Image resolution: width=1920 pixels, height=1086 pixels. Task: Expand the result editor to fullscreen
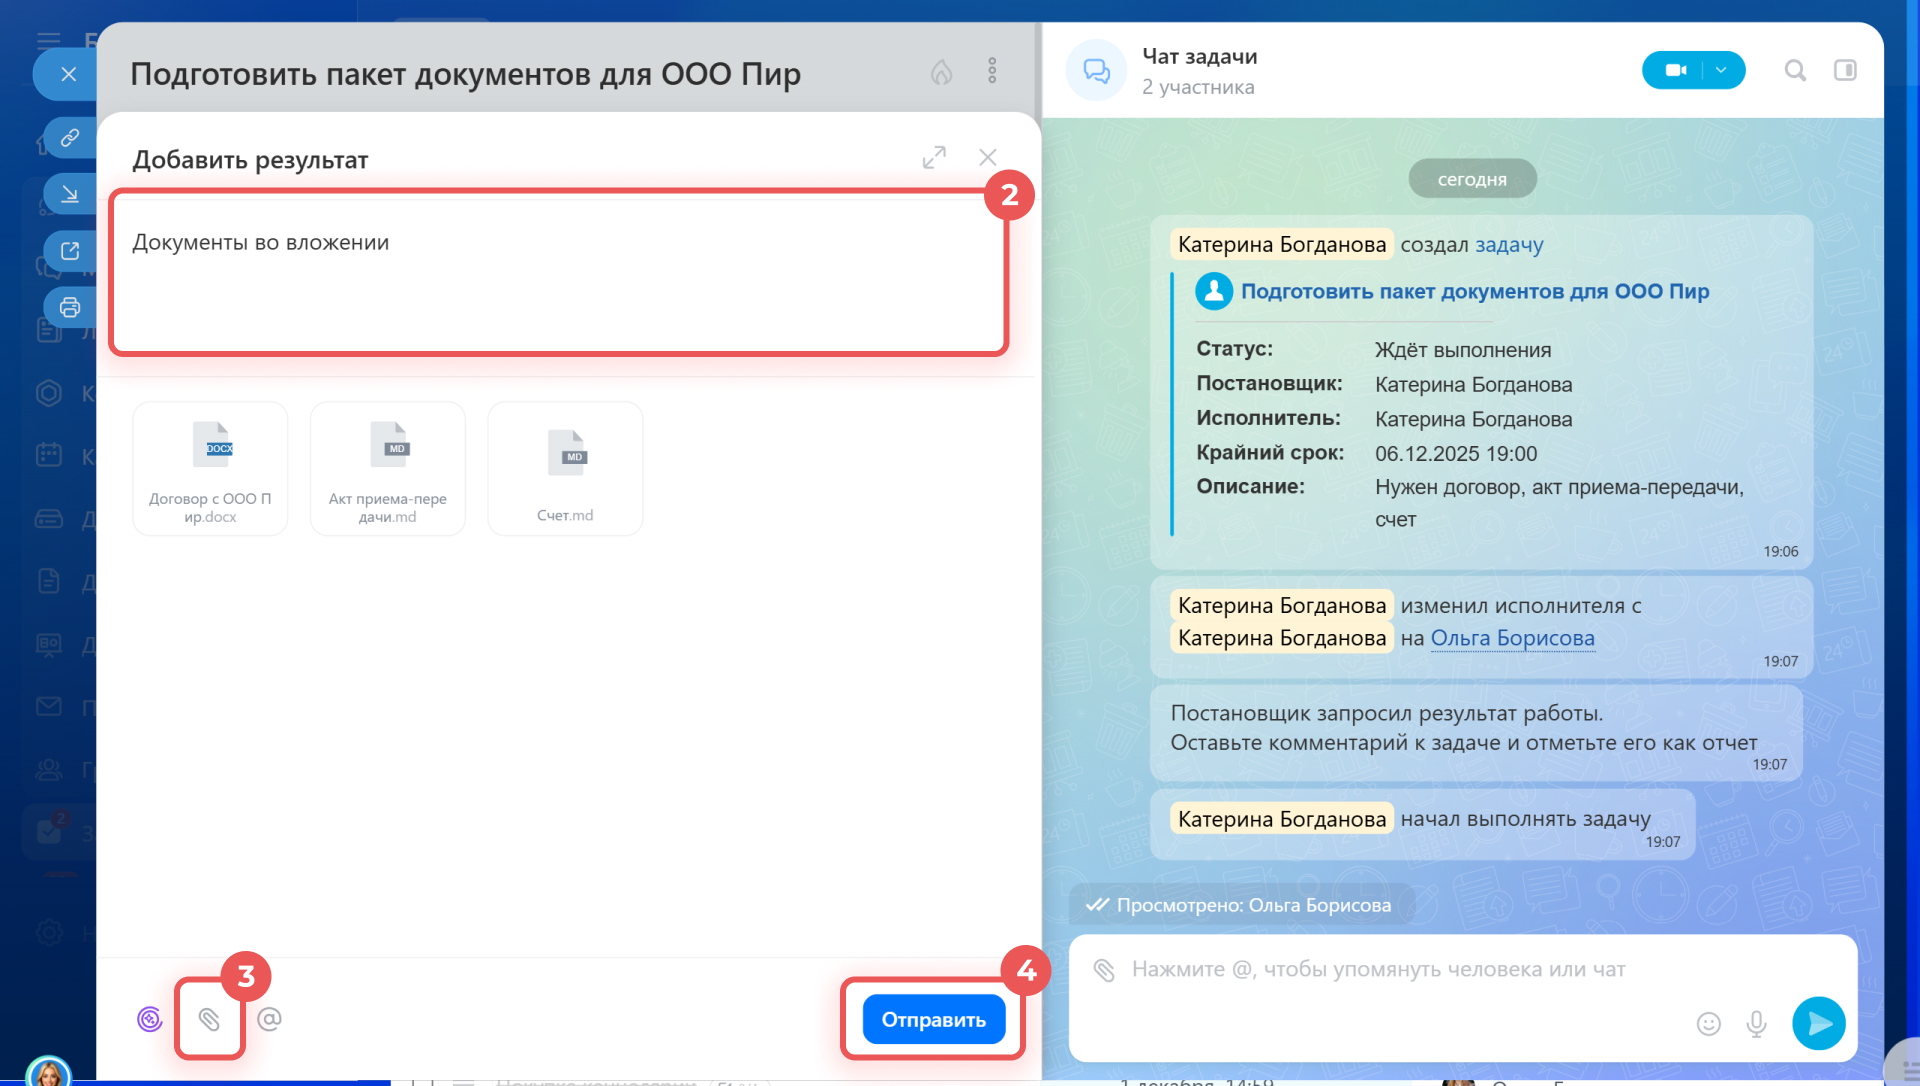933,158
